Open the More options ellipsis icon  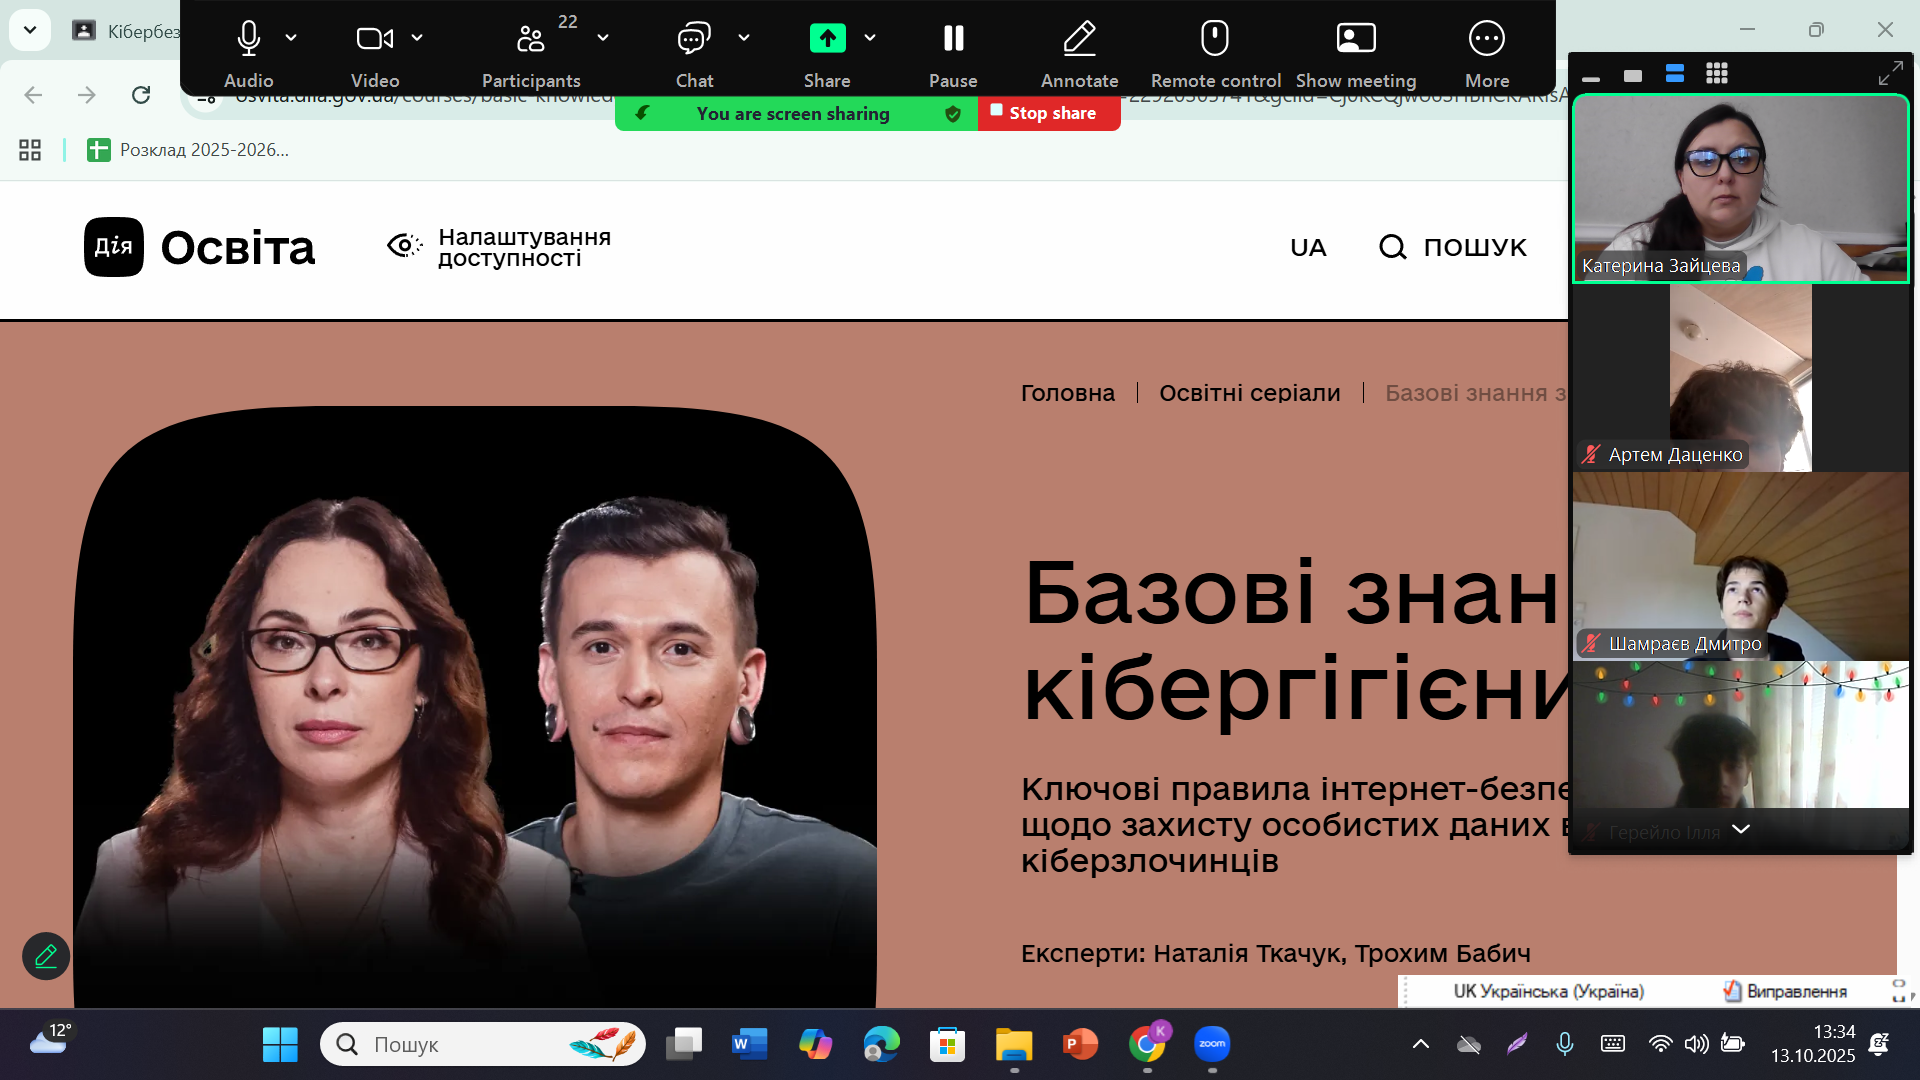(1486, 39)
